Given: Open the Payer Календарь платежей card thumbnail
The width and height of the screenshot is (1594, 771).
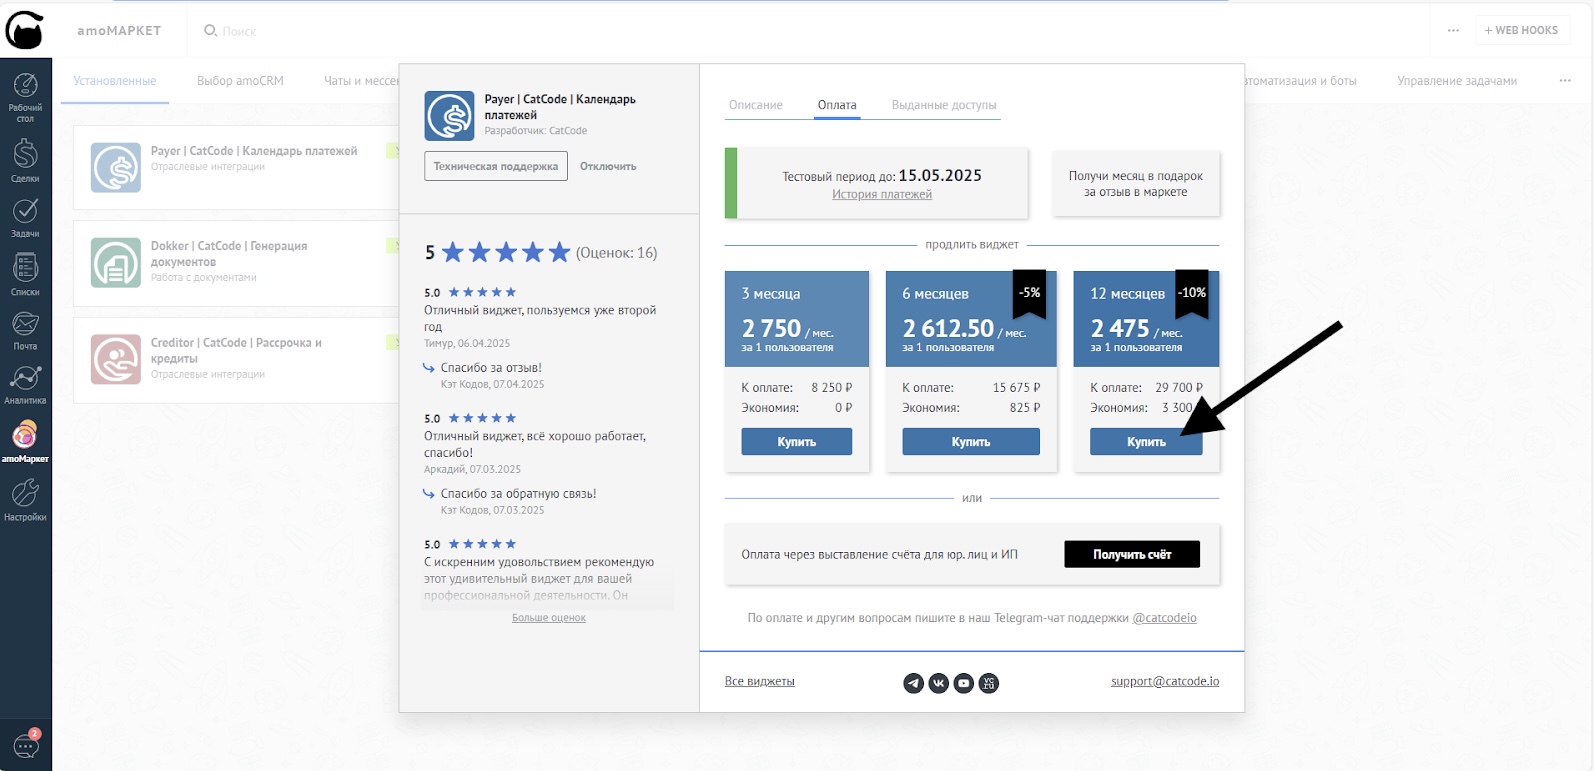Looking at the screenshot, I should [x=116, y=167].
